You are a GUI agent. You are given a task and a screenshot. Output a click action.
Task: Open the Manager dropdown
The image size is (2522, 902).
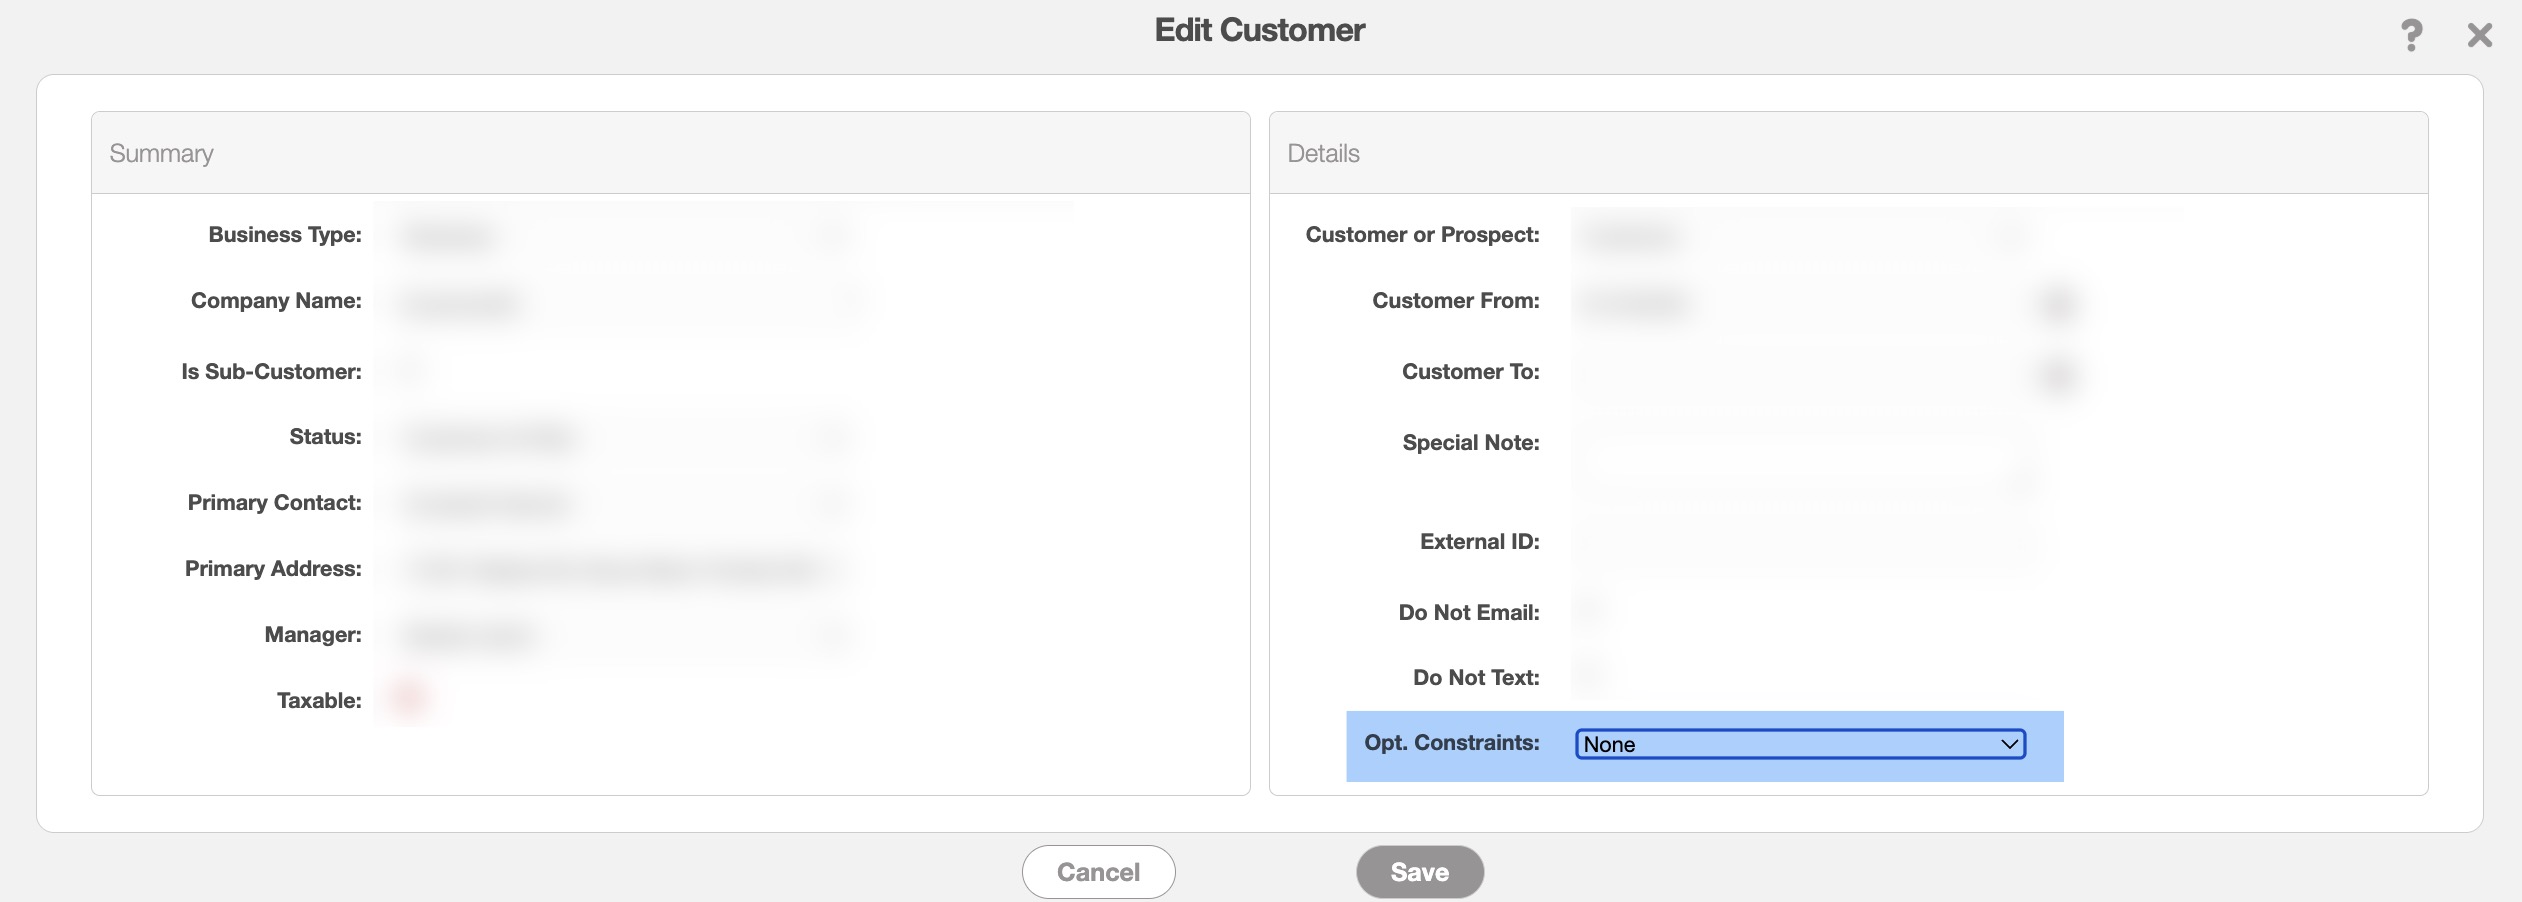(x=620, y=635)
